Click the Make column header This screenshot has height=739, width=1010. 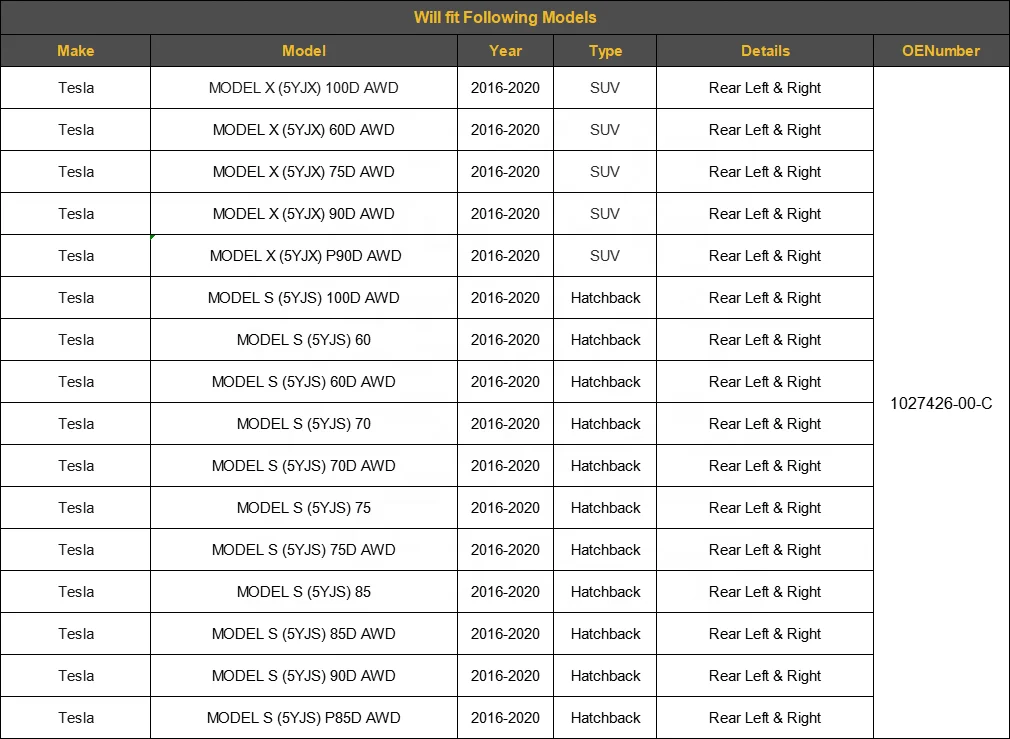[76, 51]
